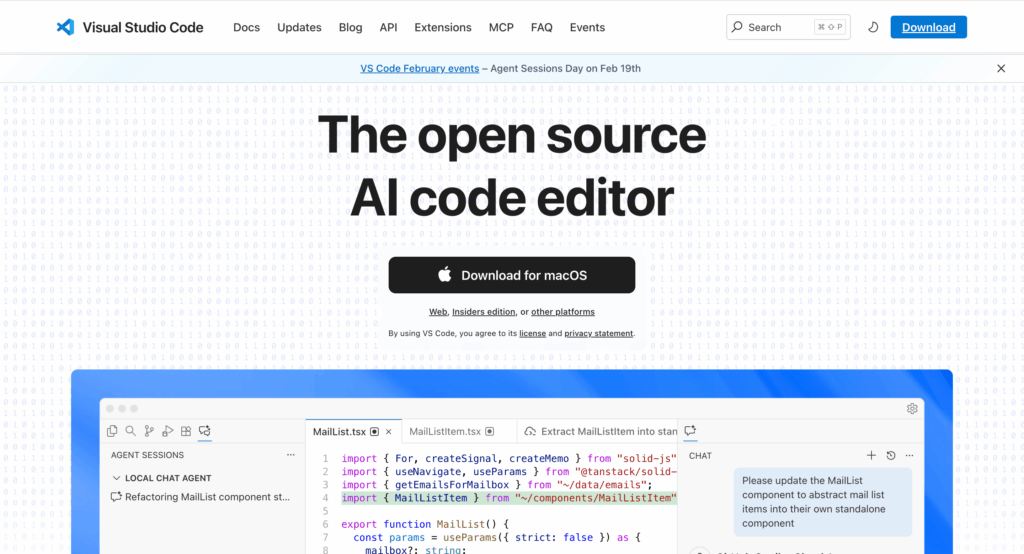This screenshot has height=554, width=1024.
Task: Click highlighted import MailListItem code line
Action: 509,498
